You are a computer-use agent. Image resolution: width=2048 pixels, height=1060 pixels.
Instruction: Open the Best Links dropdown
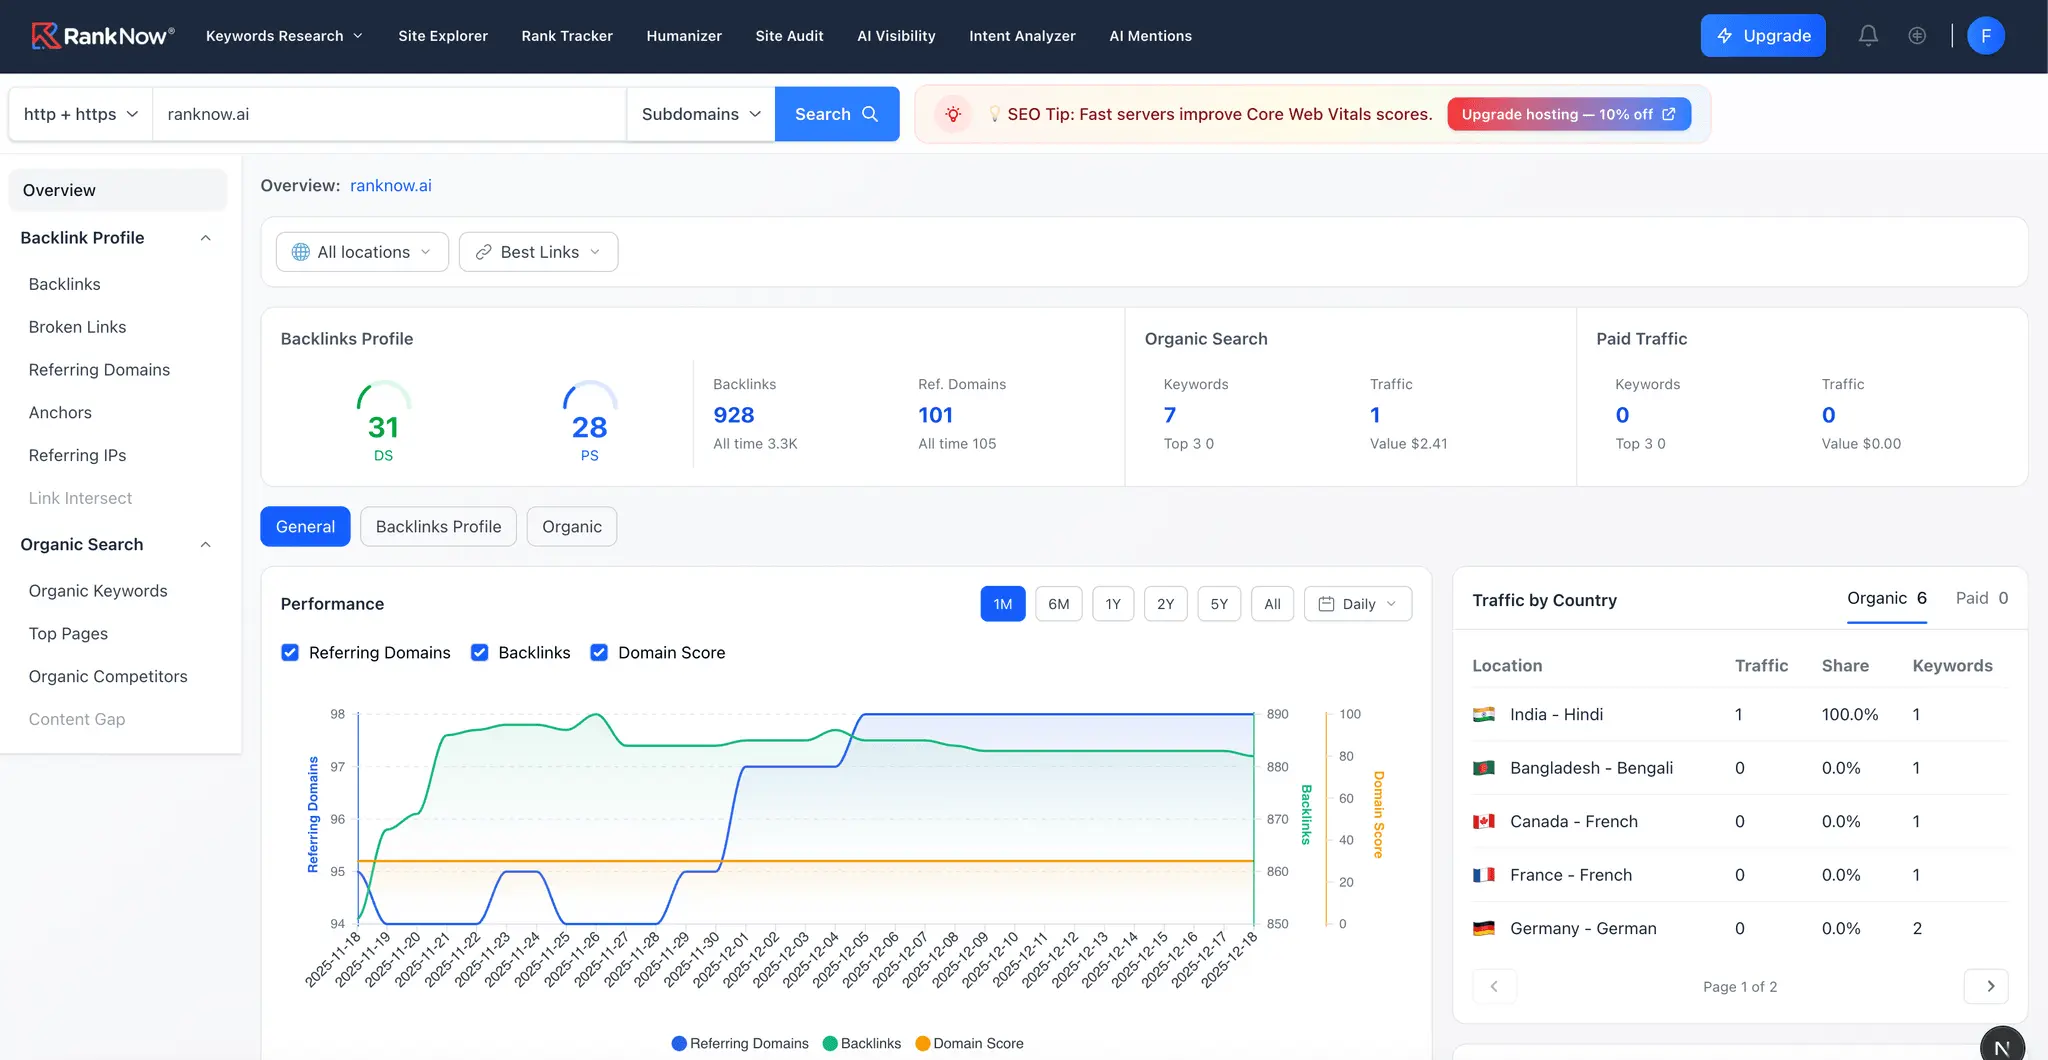click(538, 252)
